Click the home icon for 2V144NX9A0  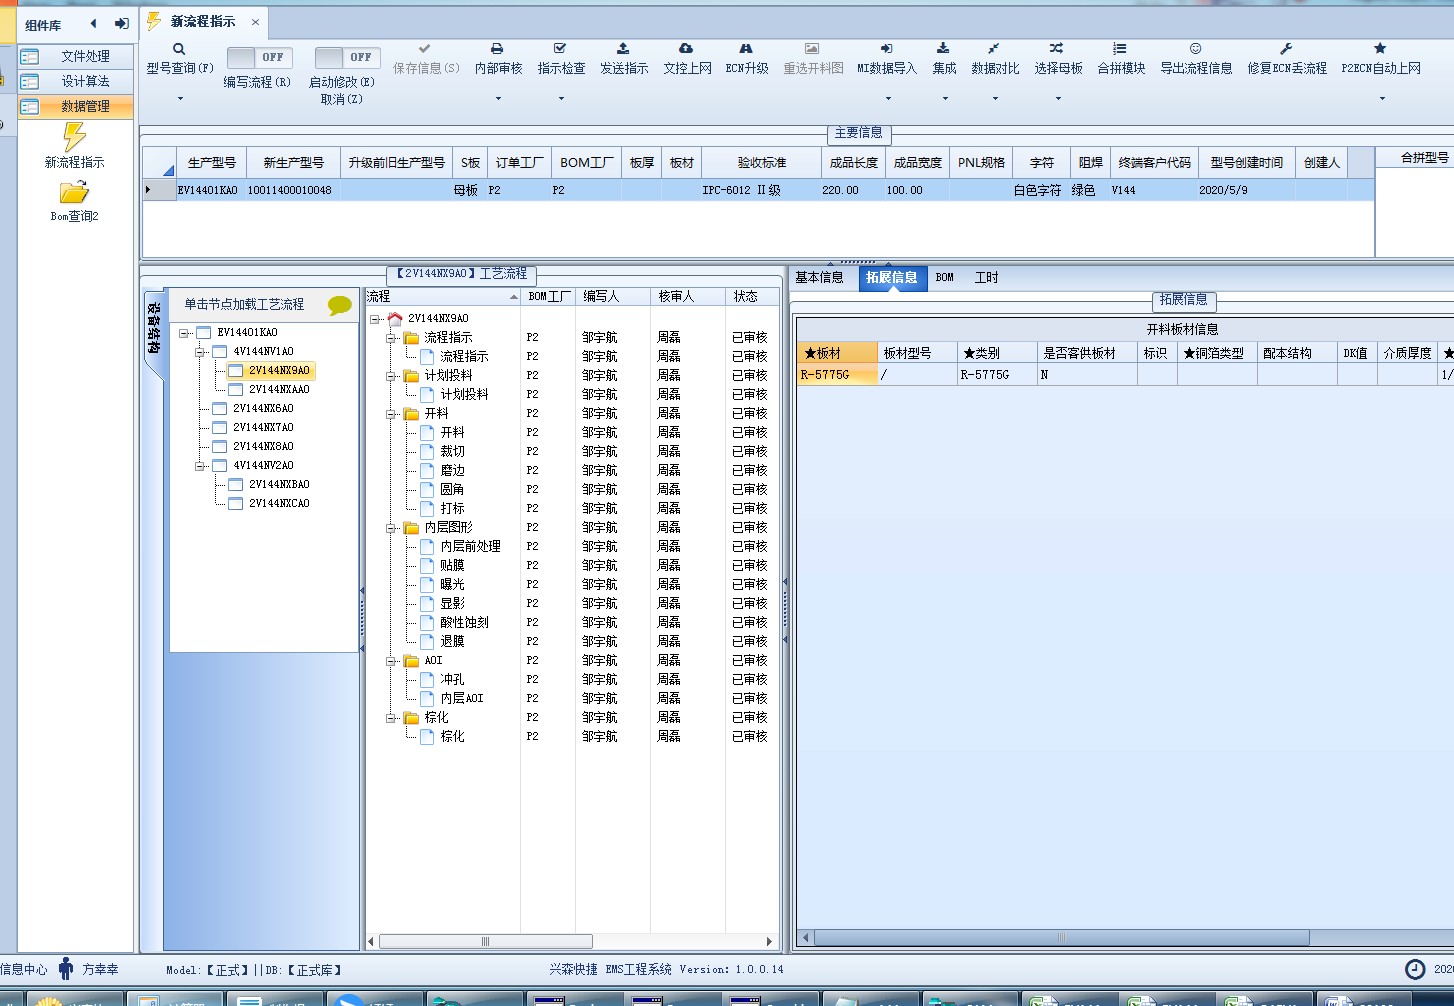coord(395,318)
